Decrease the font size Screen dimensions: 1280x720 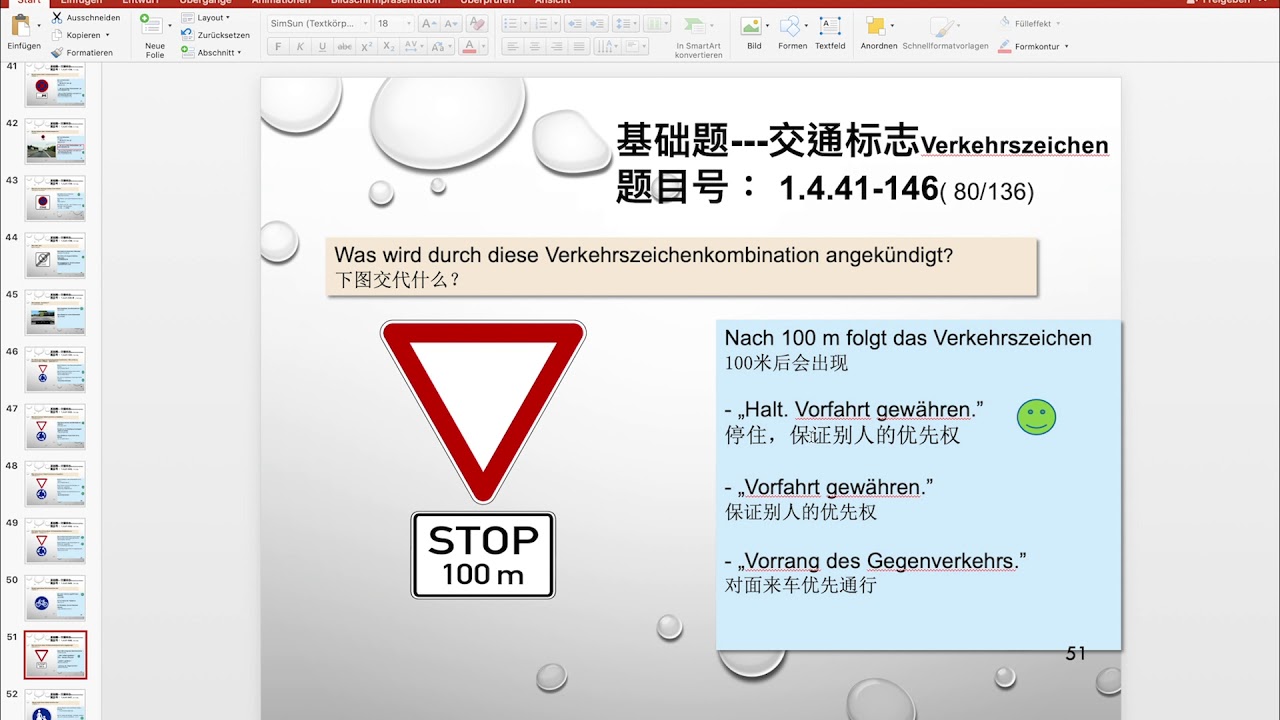(449, 23)
